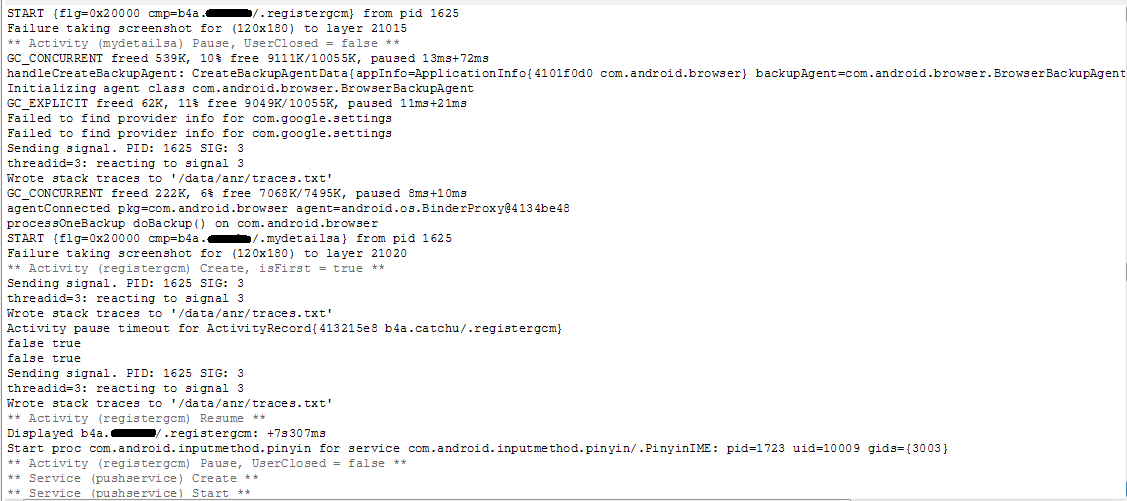Click the START mydetailsa from pid 1625 line

coord(230,238)
